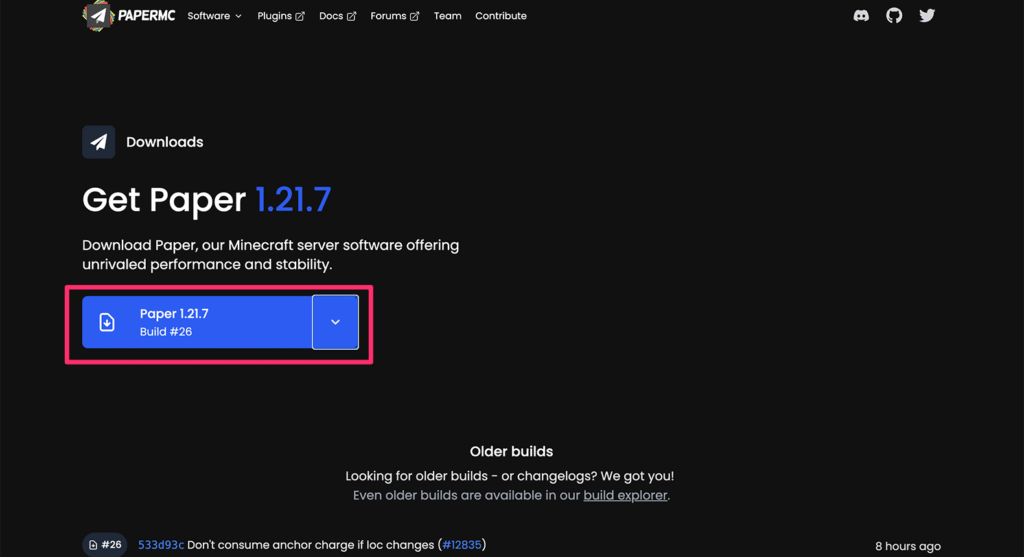This screenshot has height=557, width=1024.
Task: Go to the Contribute page
Action: (501, 16)
